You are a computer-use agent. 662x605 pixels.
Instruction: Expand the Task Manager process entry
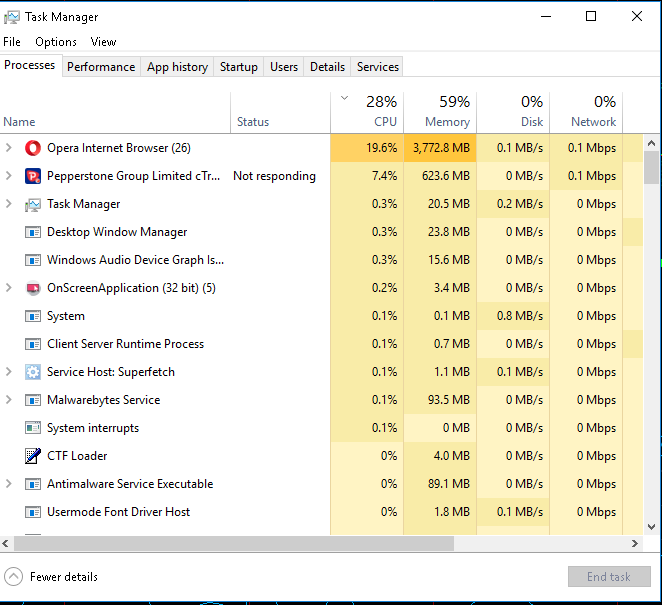8,204
